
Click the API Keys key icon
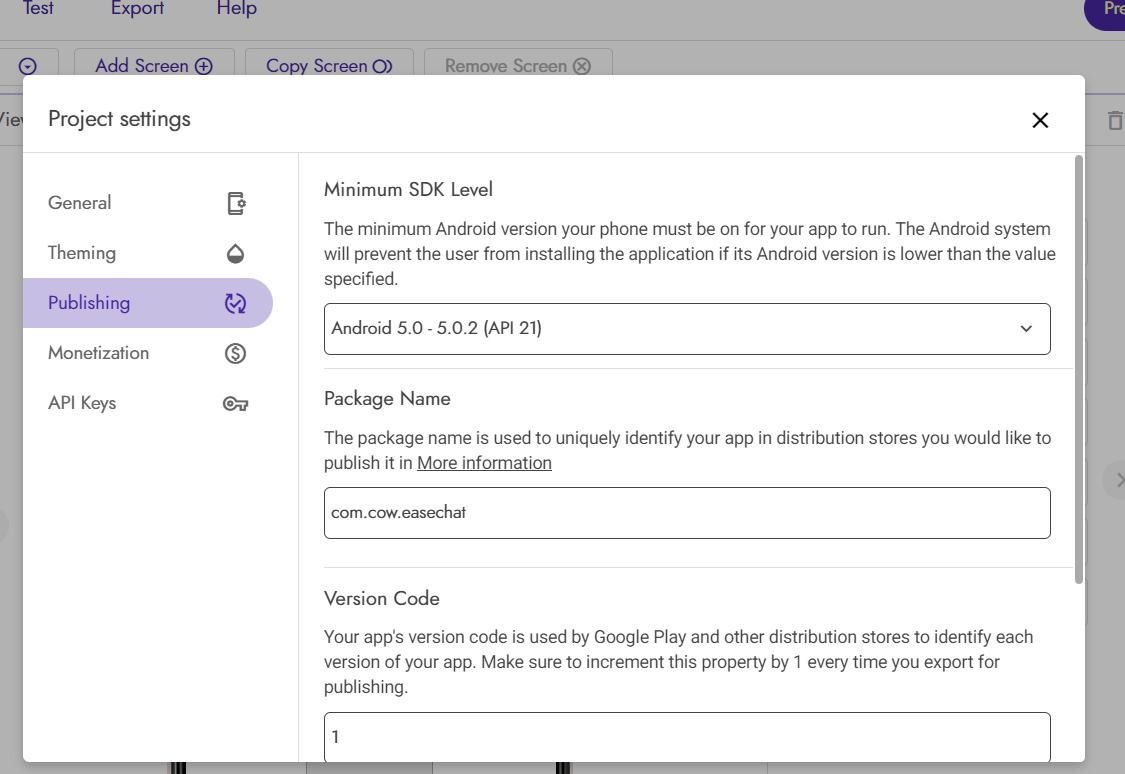pos(236,404)
